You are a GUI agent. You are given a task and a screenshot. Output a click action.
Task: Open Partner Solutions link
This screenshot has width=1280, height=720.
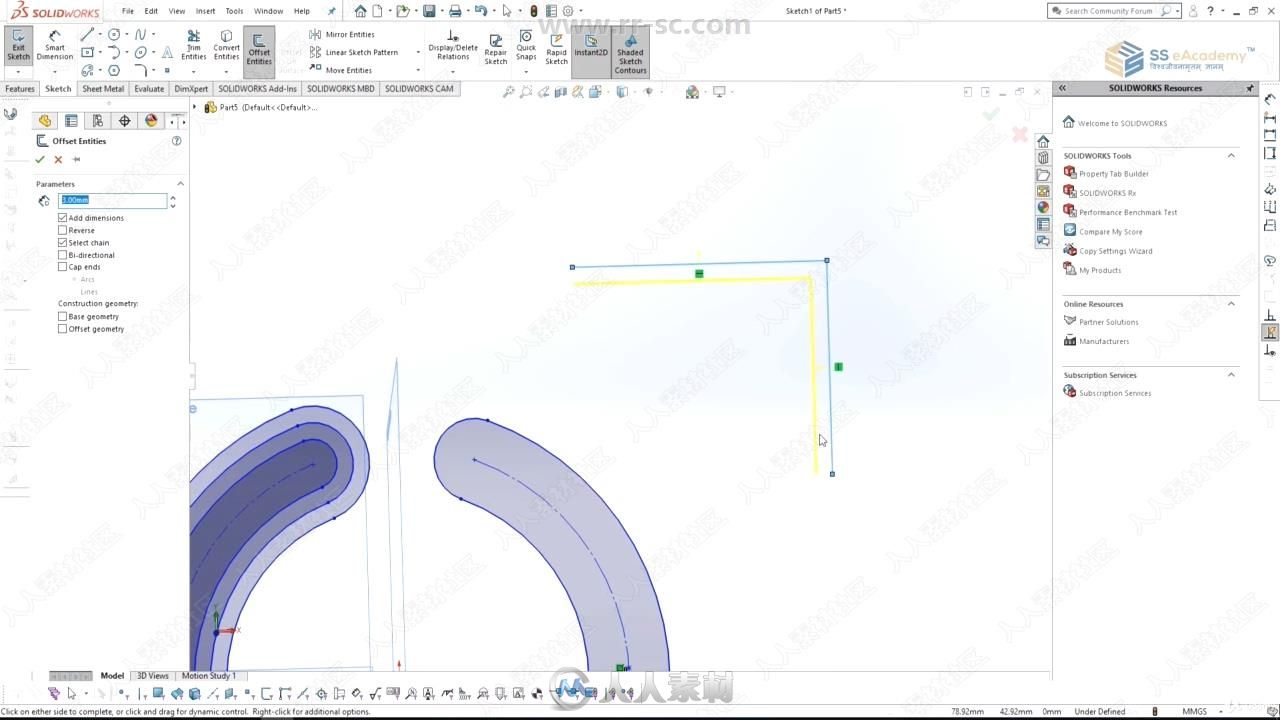pyautogui.click(x=1108, y=322)
